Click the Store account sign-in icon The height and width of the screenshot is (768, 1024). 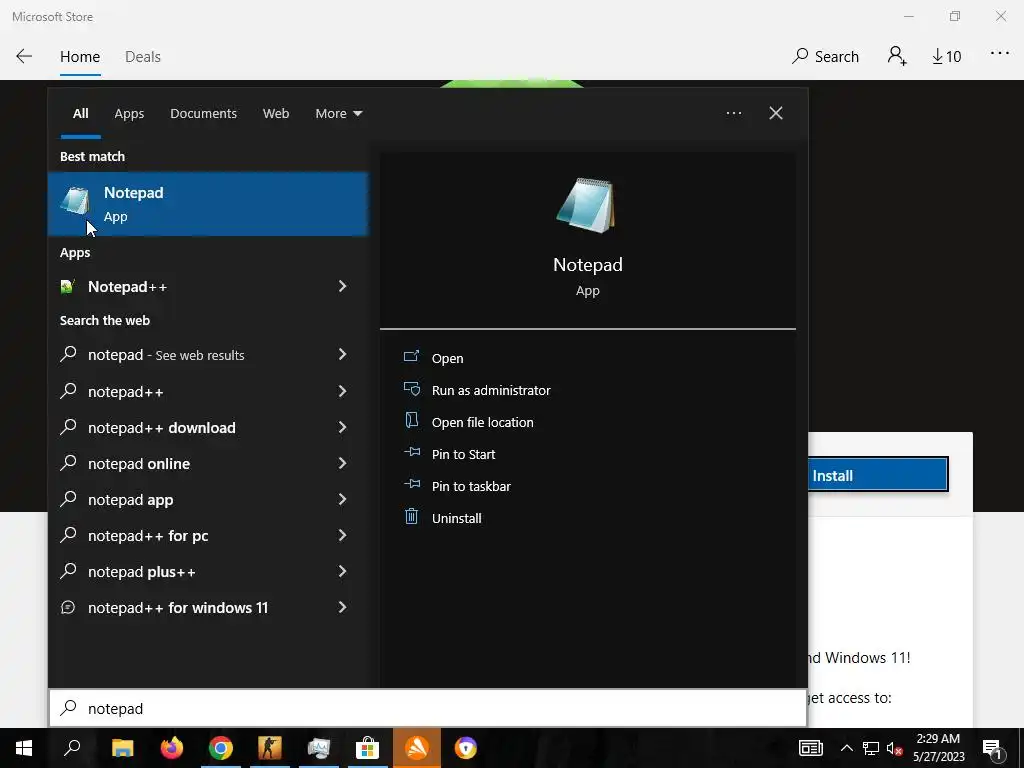(x=897, y=56)
